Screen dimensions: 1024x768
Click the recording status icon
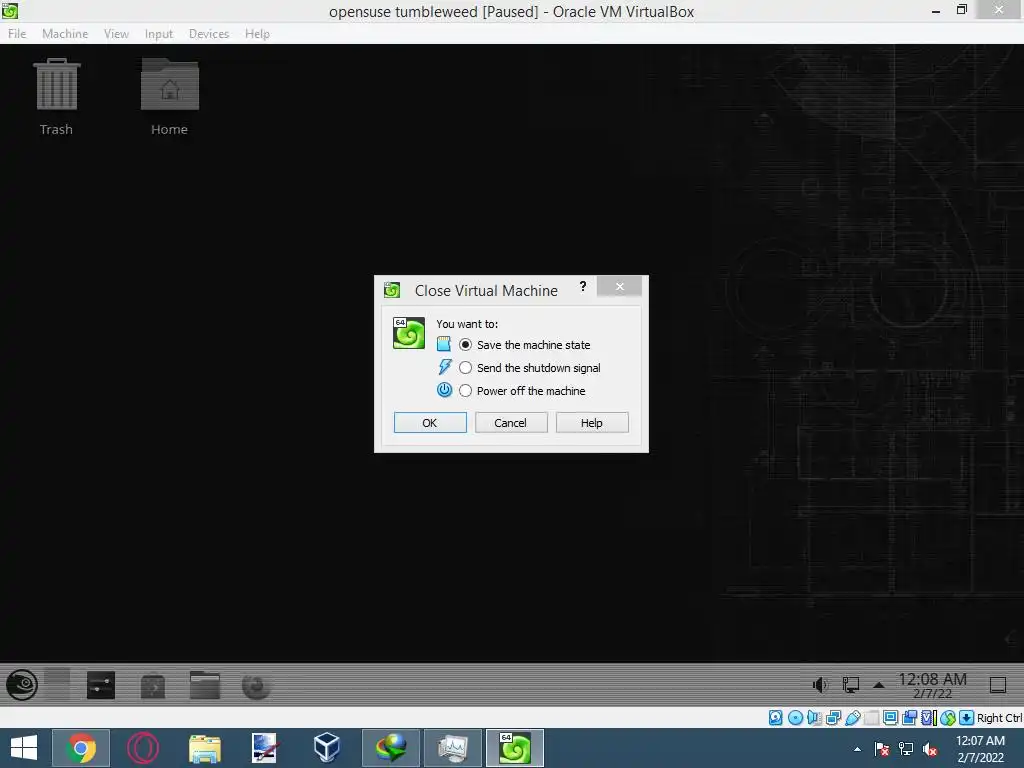point(909,718)
